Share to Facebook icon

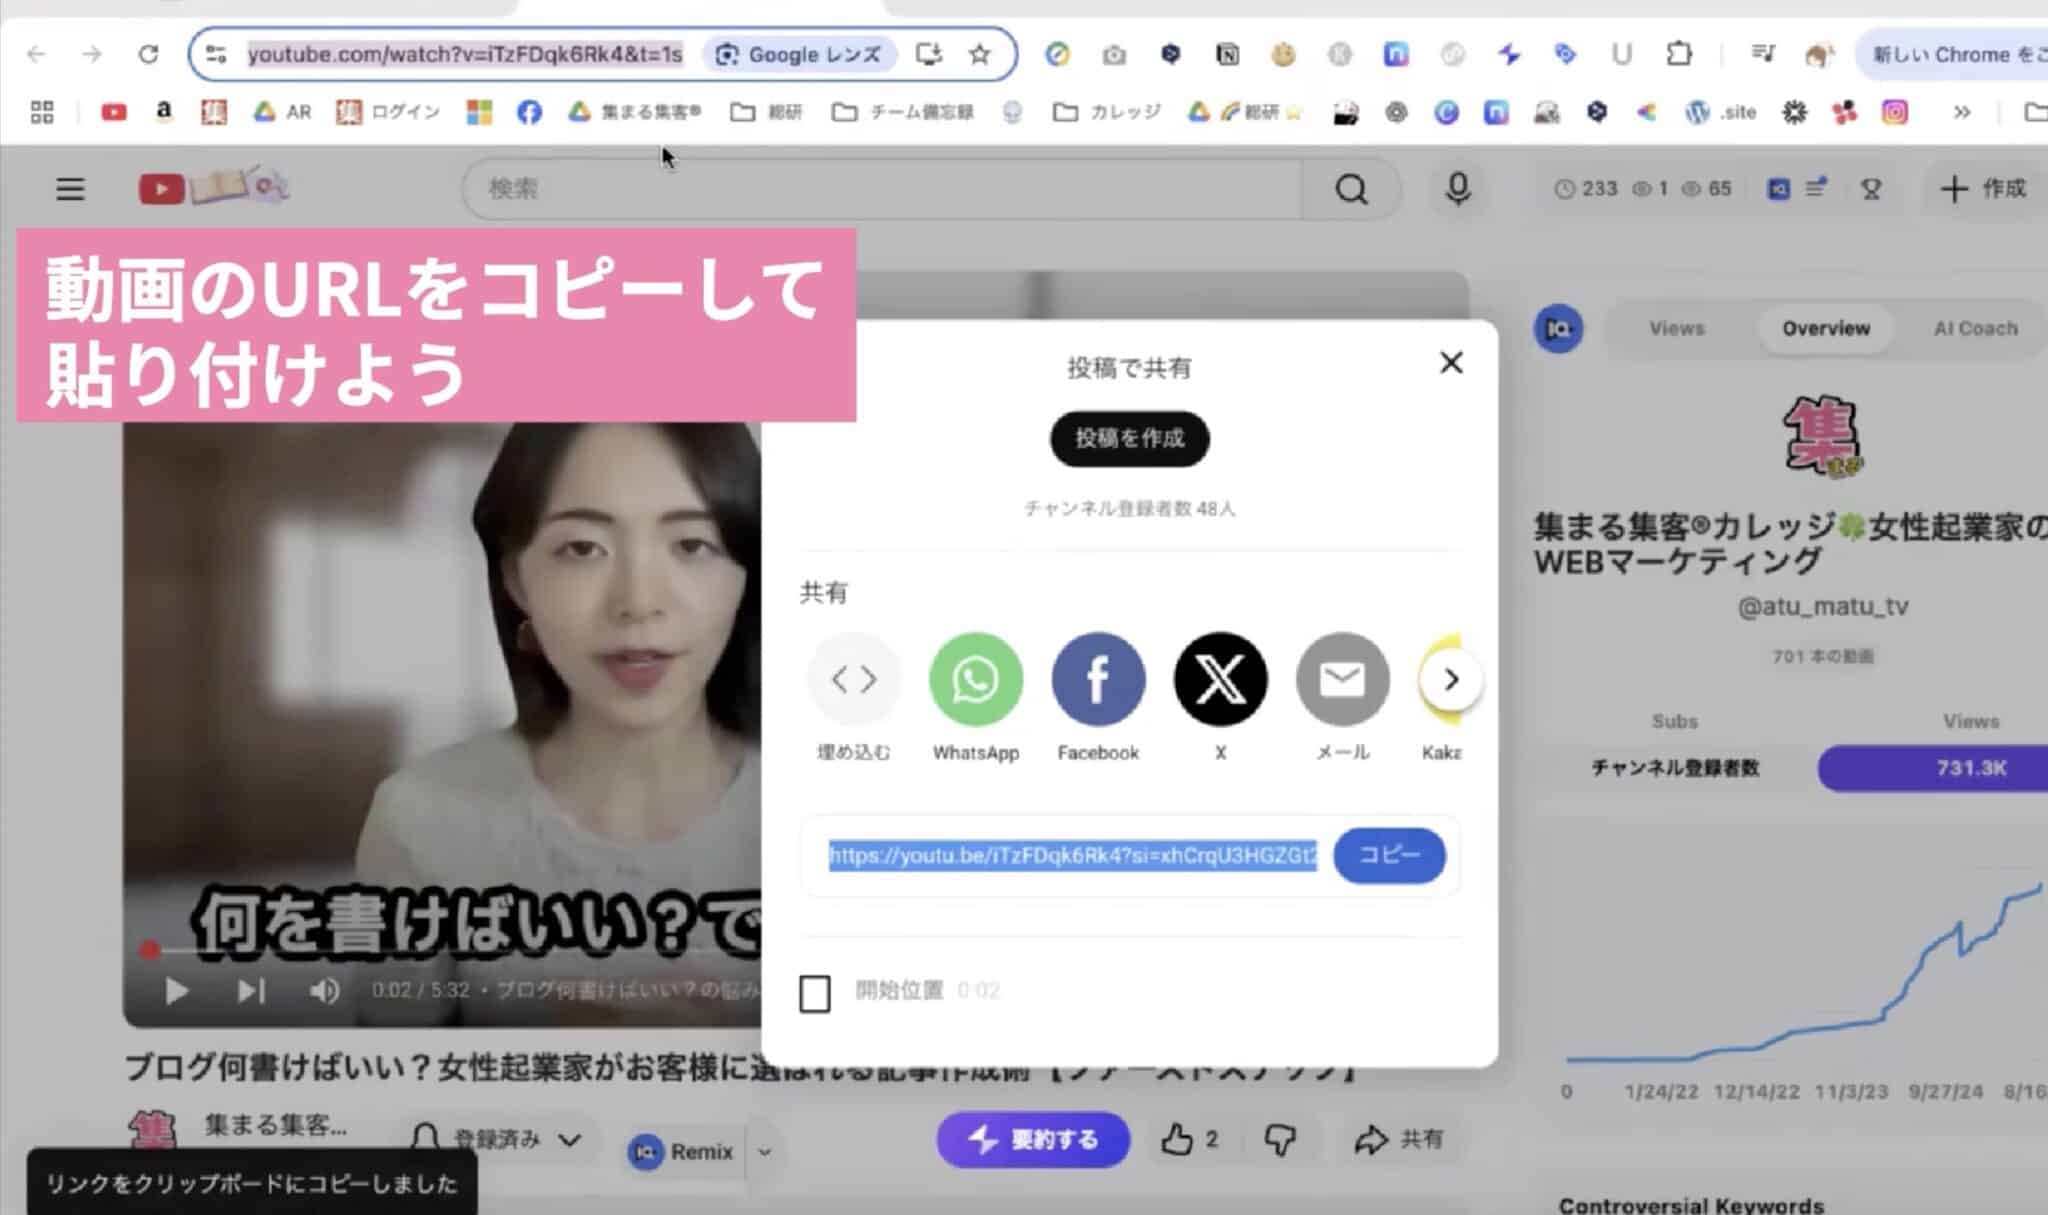1097,680
